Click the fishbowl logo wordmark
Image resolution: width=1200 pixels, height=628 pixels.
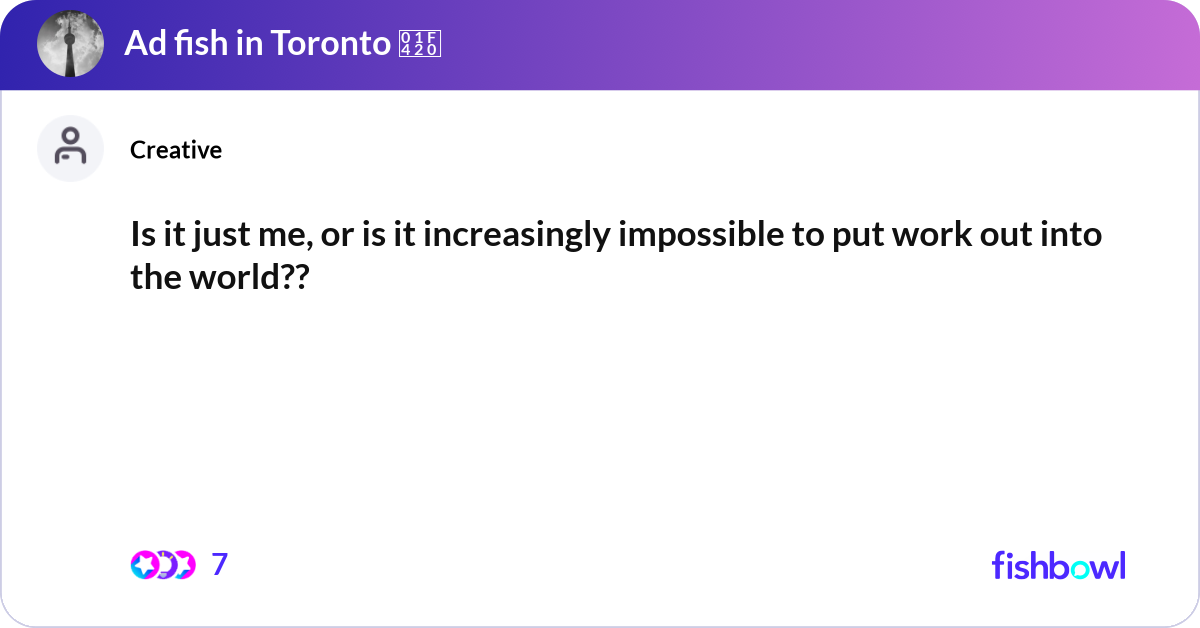click(x=1058, y=566)
